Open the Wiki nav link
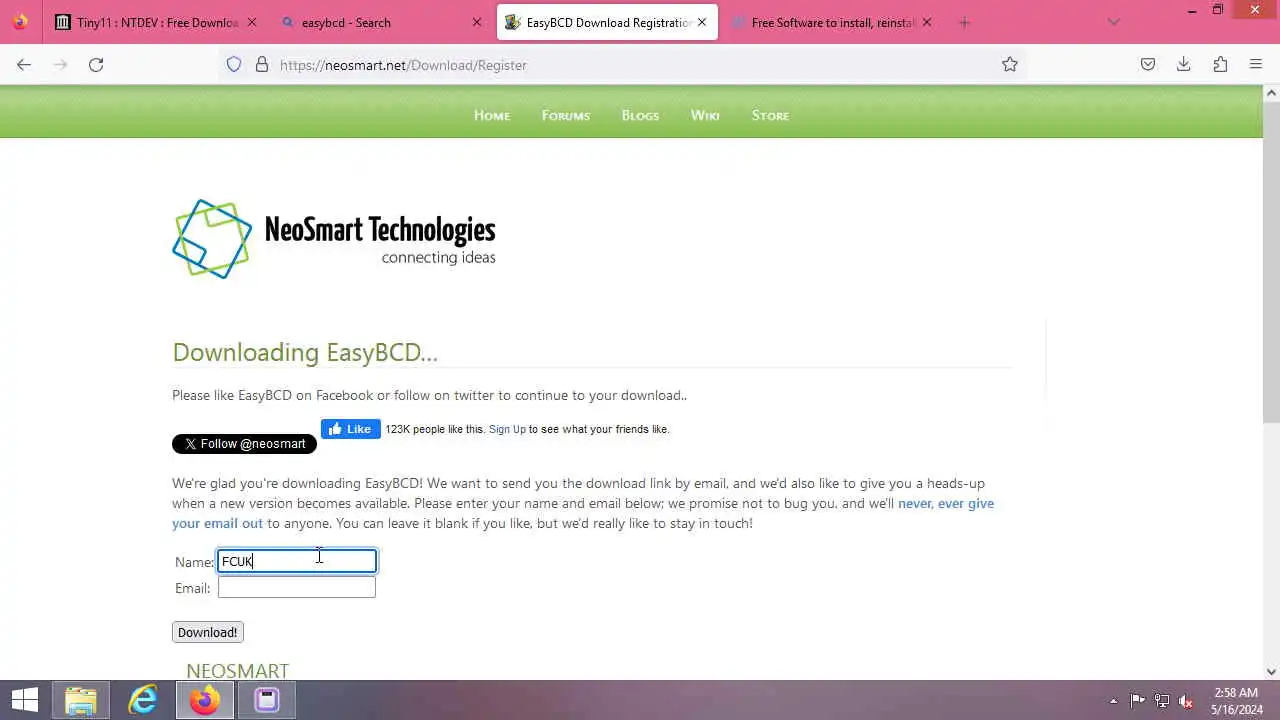1280x720 pixels. (705, 115)
